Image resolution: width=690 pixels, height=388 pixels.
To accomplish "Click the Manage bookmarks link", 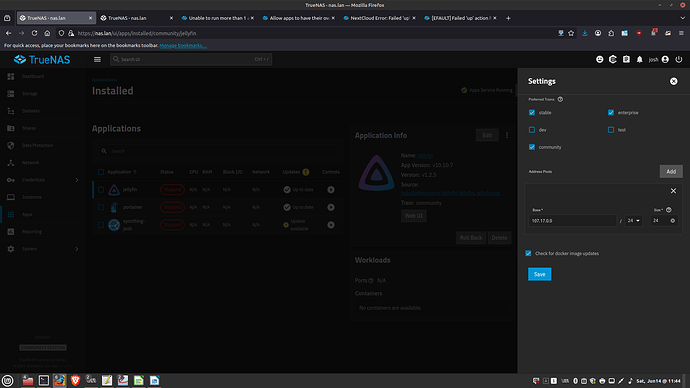I will click(183, 45).
